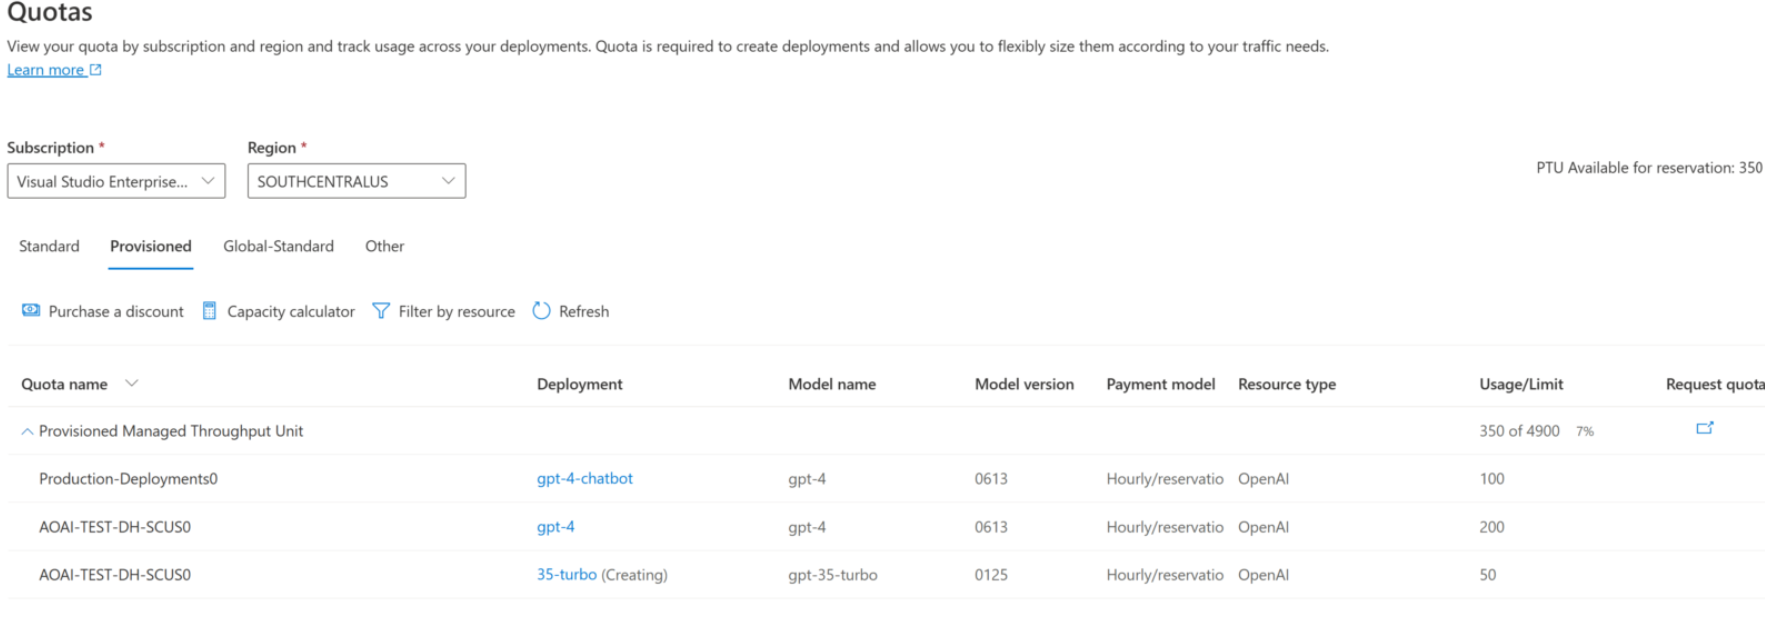Image resolution: width=1765 pixels, height=629 pixels.
Task: Click Request quota icon for throughput unit
Action: 1706,427
